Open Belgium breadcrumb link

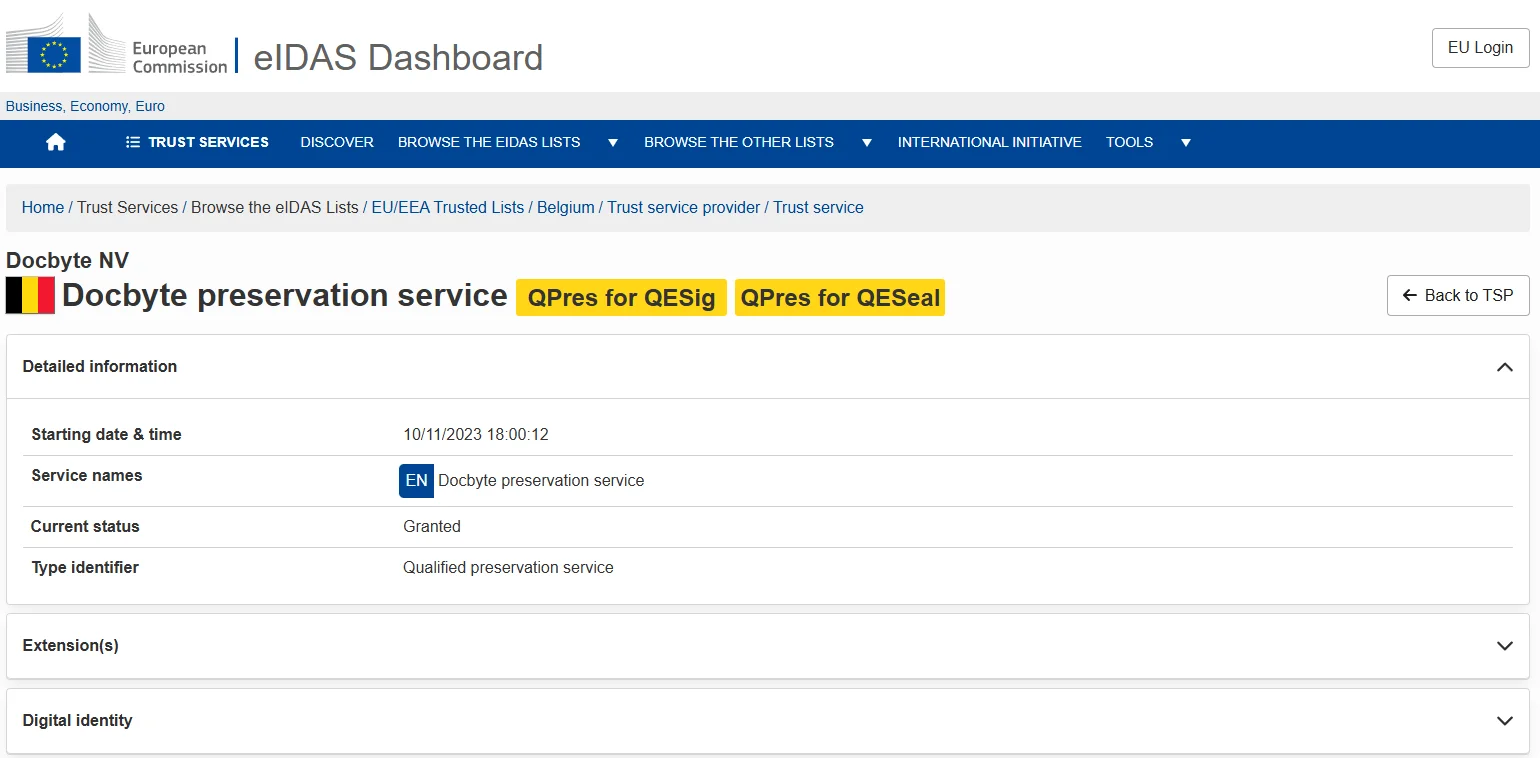(x=566, y=208)
